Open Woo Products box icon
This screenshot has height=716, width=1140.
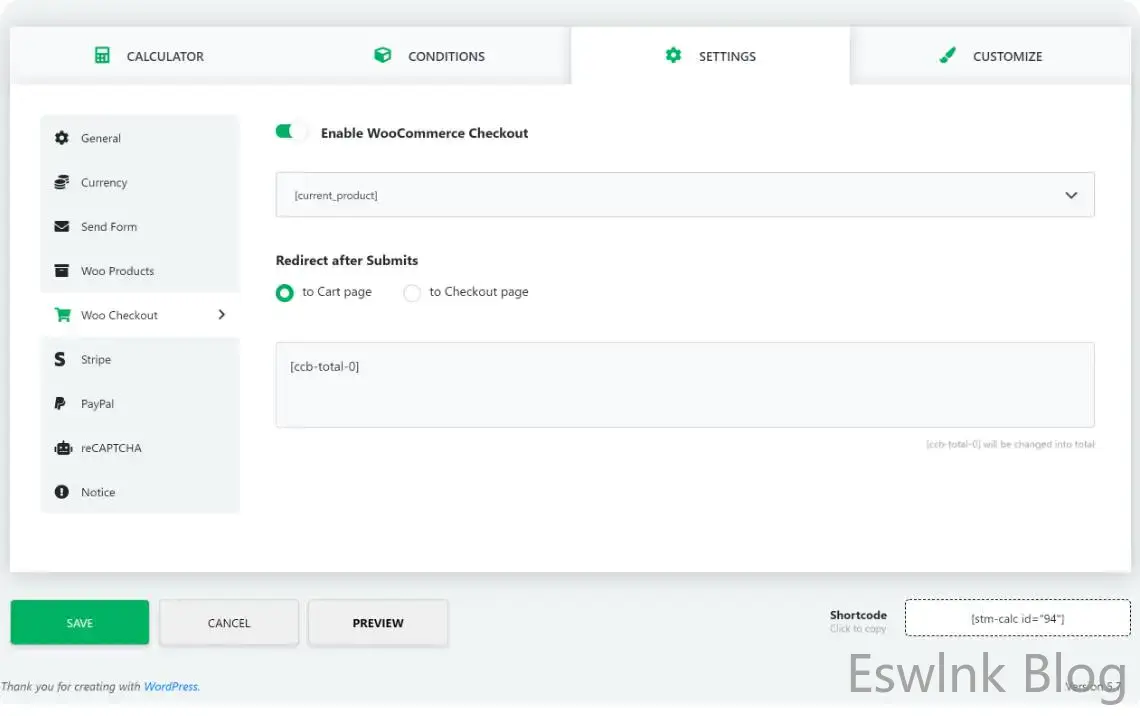pos(62,271)
